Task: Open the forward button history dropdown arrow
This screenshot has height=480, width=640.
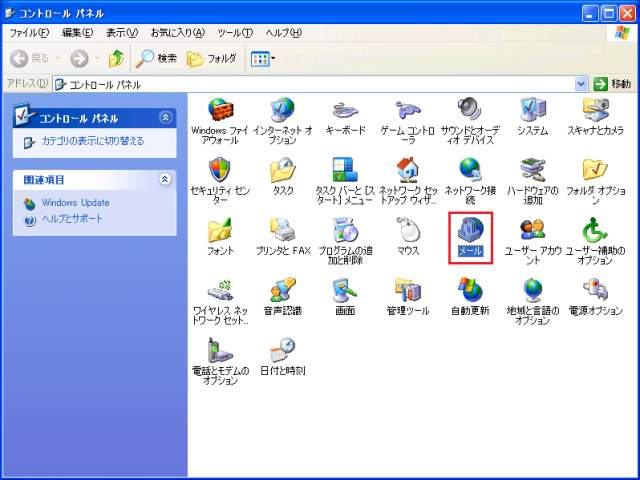Action: click(x=97, y=59)
